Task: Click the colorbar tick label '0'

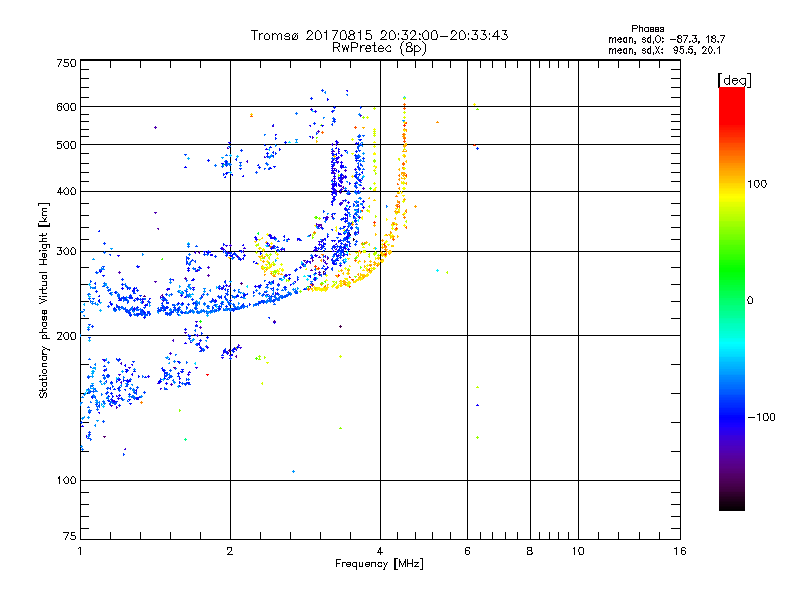Action: click(750, 301)
